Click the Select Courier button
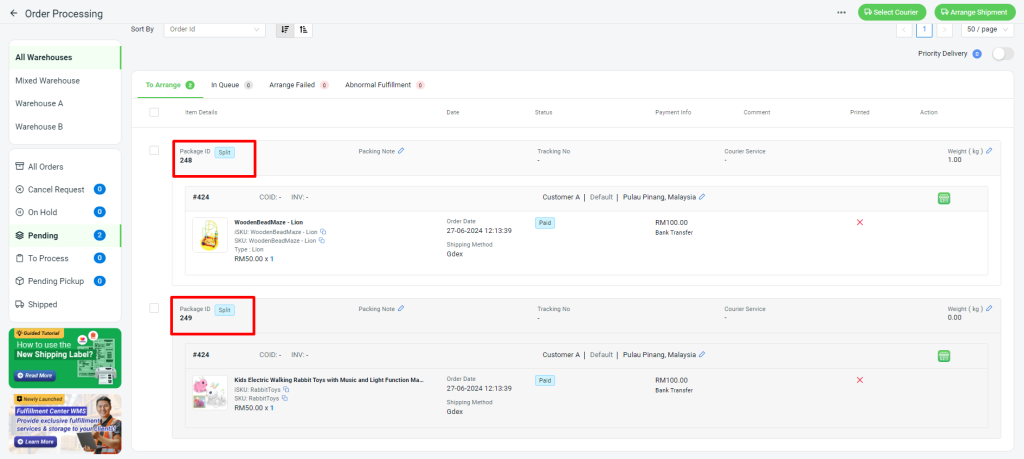 click(891, 12)
